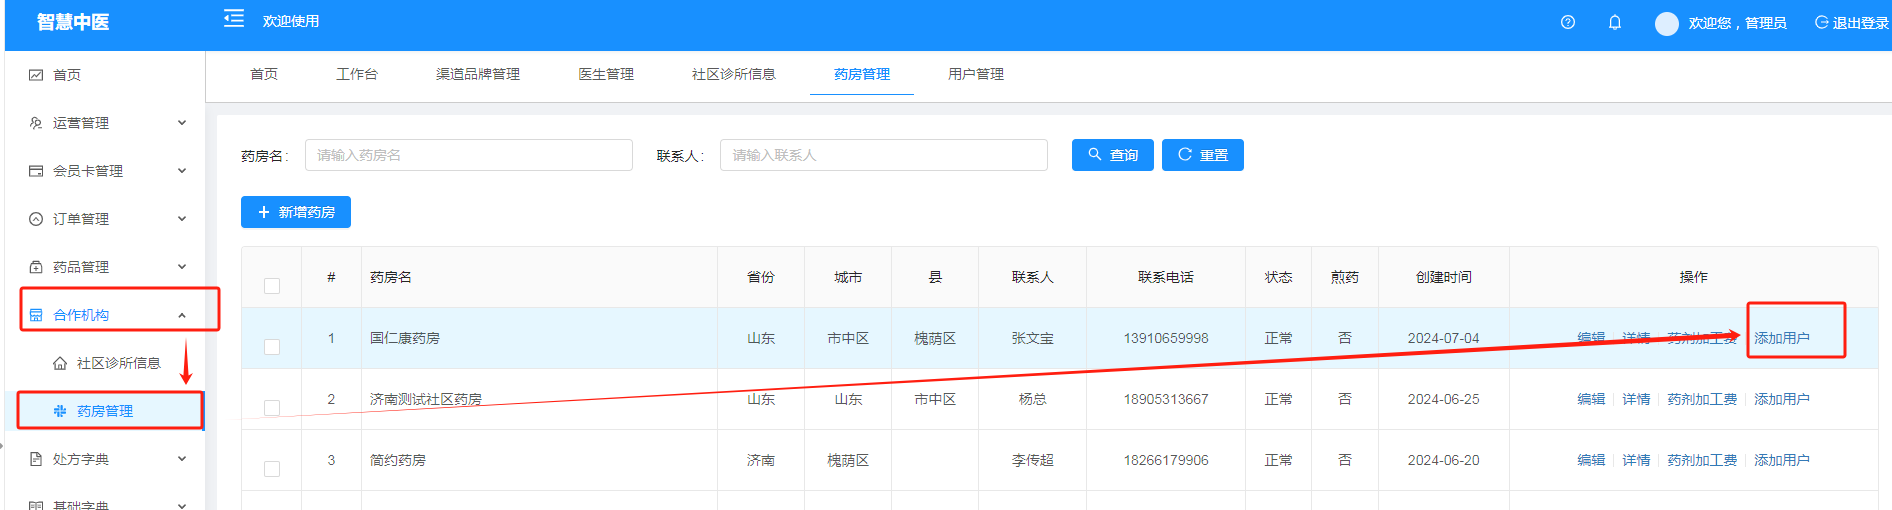This screenshot has height=510, width=1892.
Task: Open notifications bell icon
Action: pyautogui.click(x=1615, y=23)
